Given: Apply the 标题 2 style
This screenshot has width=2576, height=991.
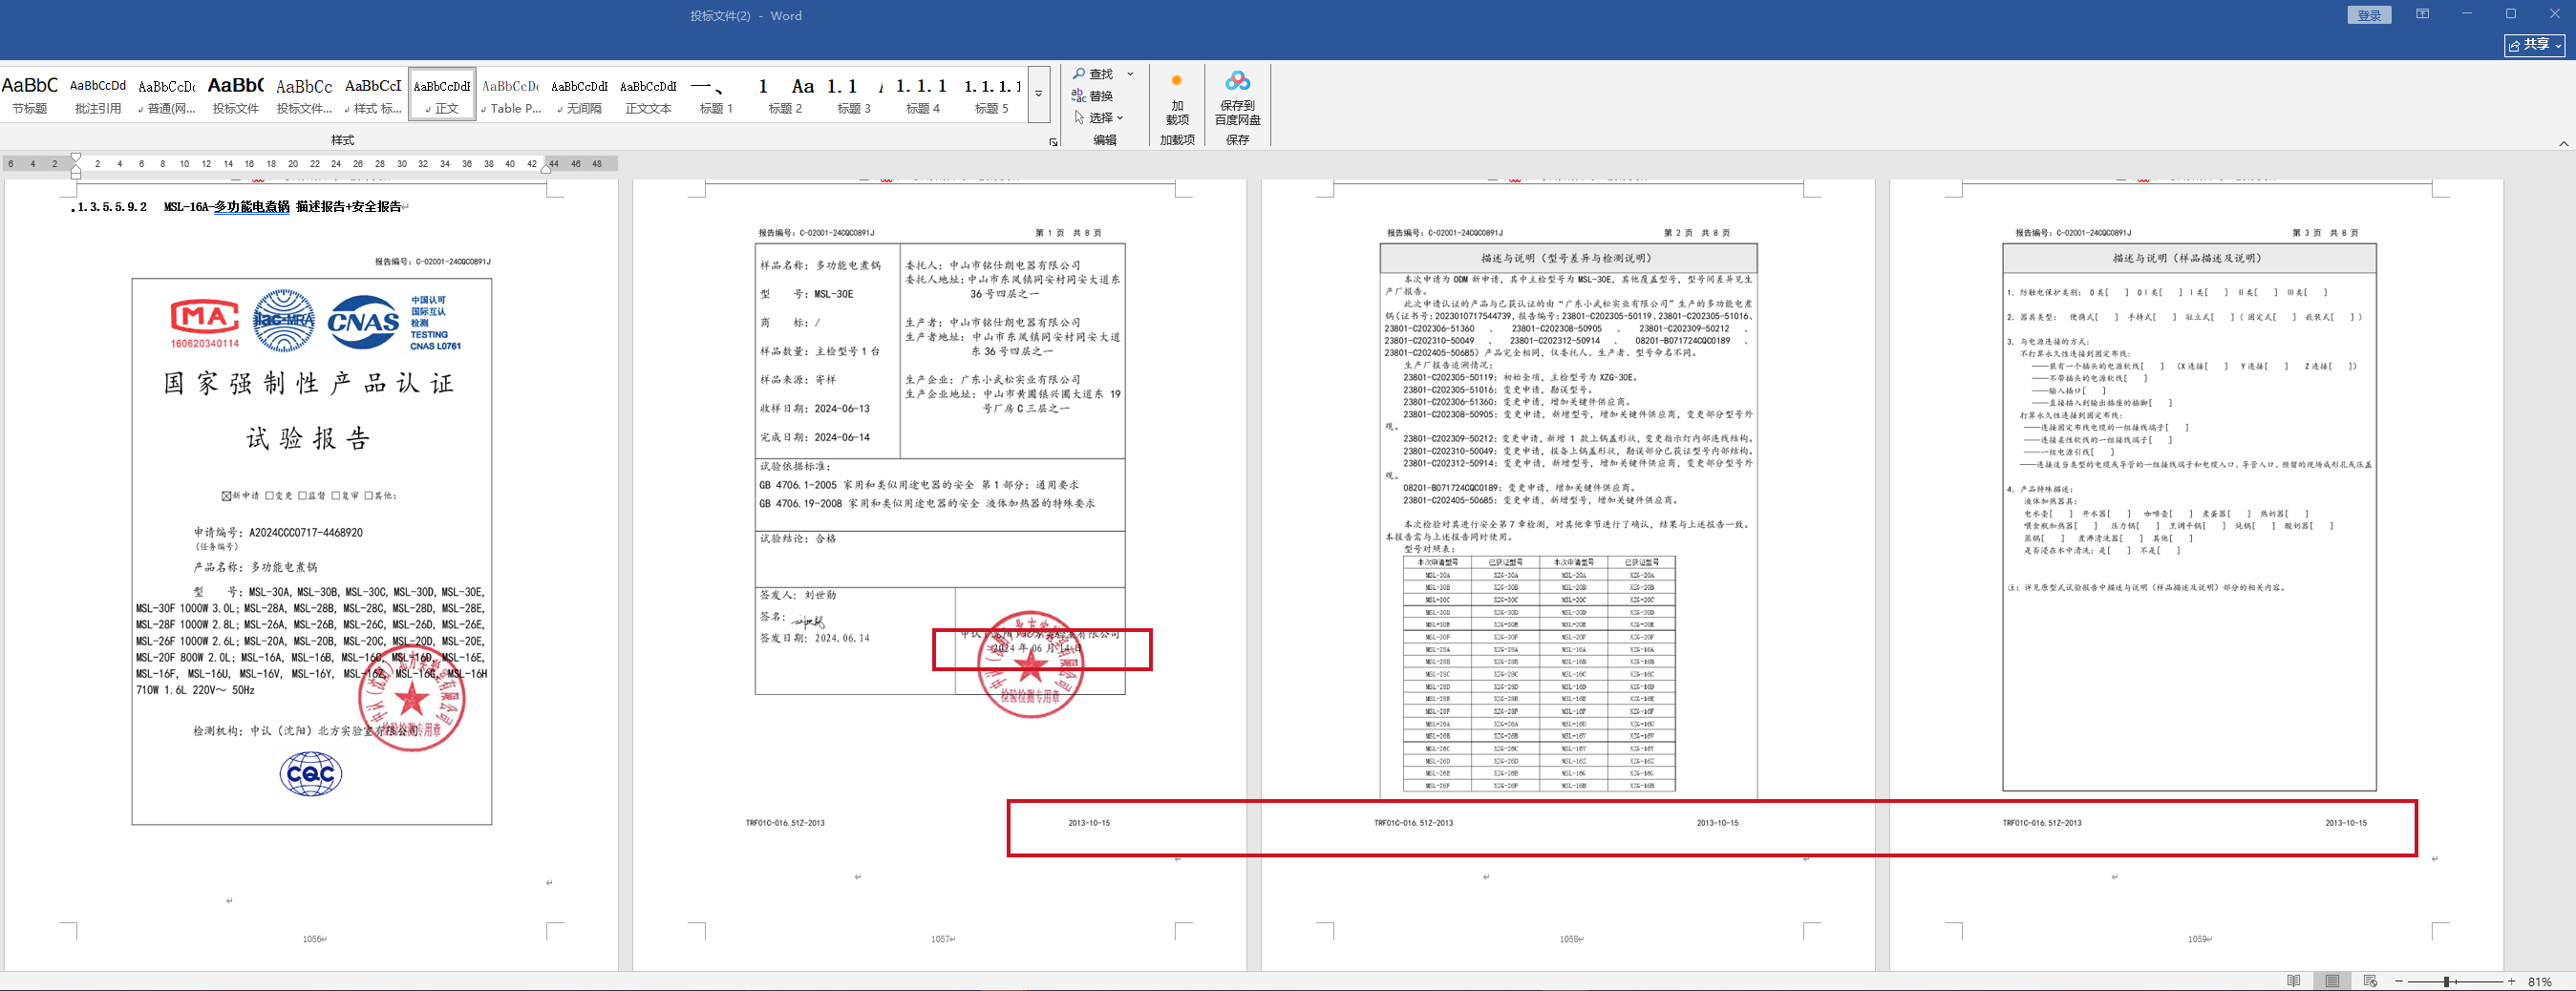Looking at the screenshot, I should click(x=785, y=95).
